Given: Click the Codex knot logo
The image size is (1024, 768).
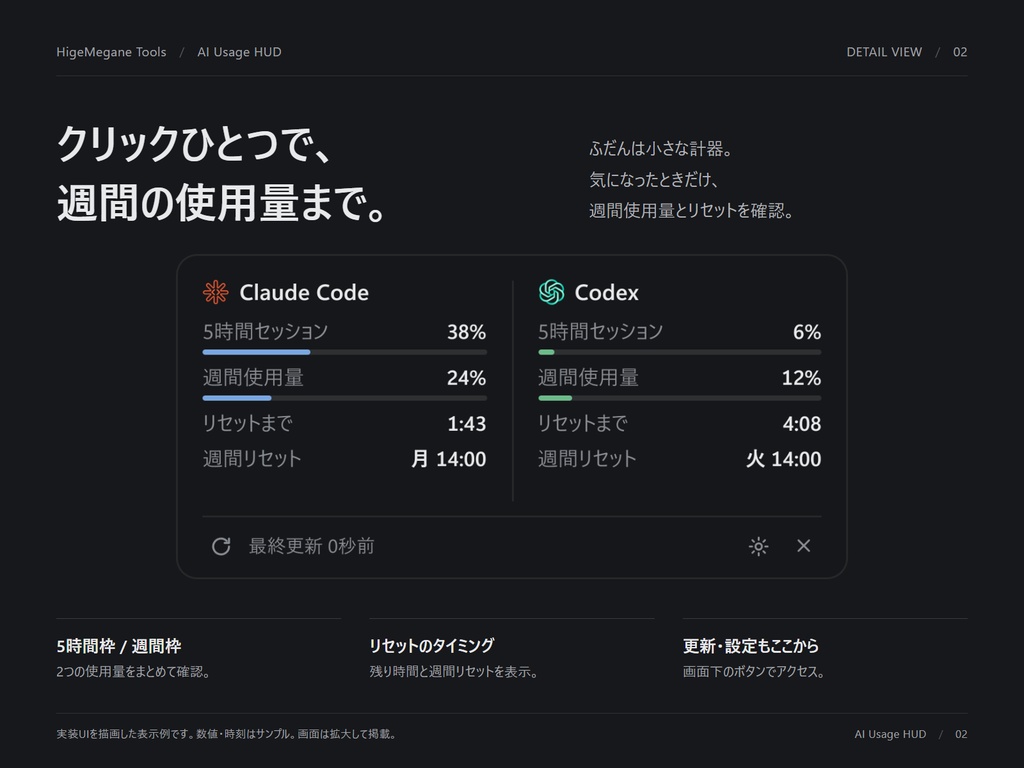Looking at the screenshot, I should (x=551, y=292).
